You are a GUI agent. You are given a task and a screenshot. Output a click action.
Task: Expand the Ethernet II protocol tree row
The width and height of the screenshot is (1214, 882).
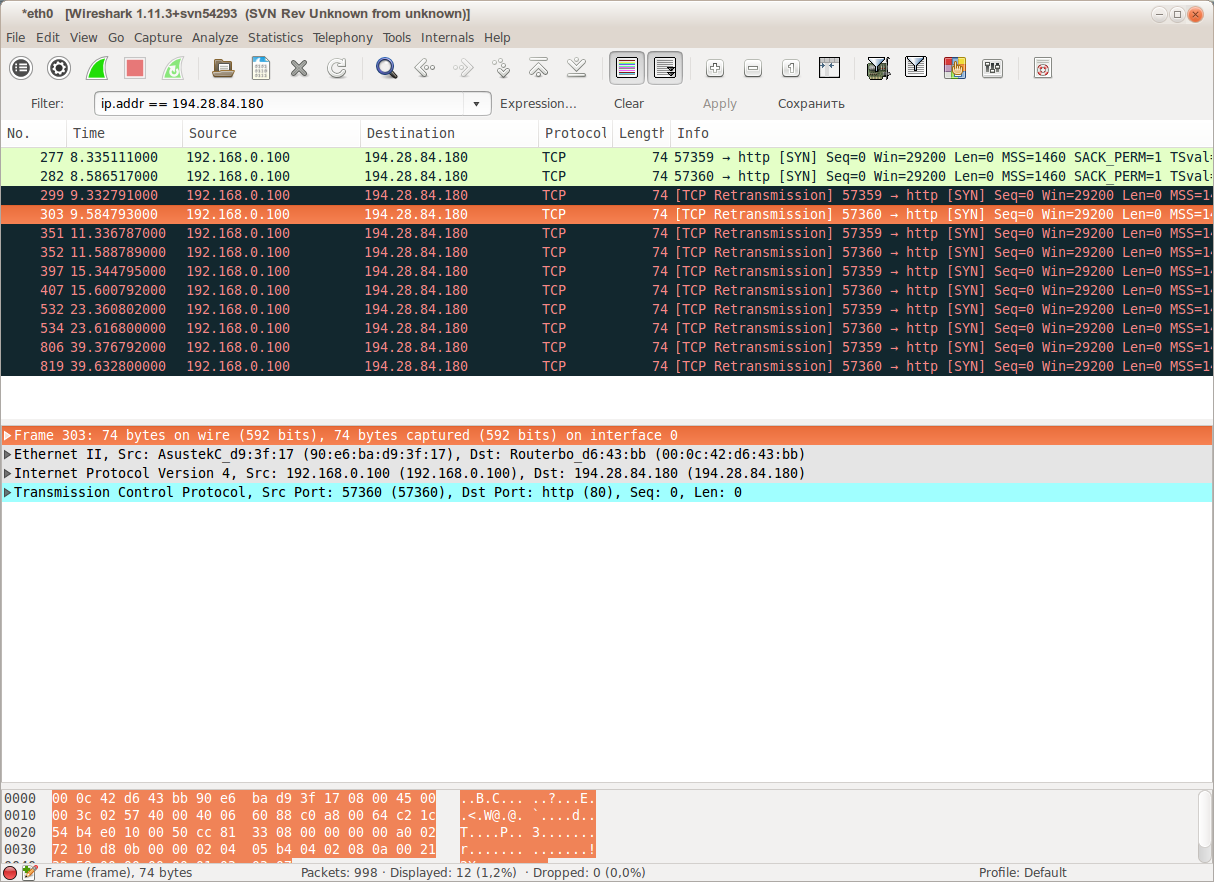[8, 454]
